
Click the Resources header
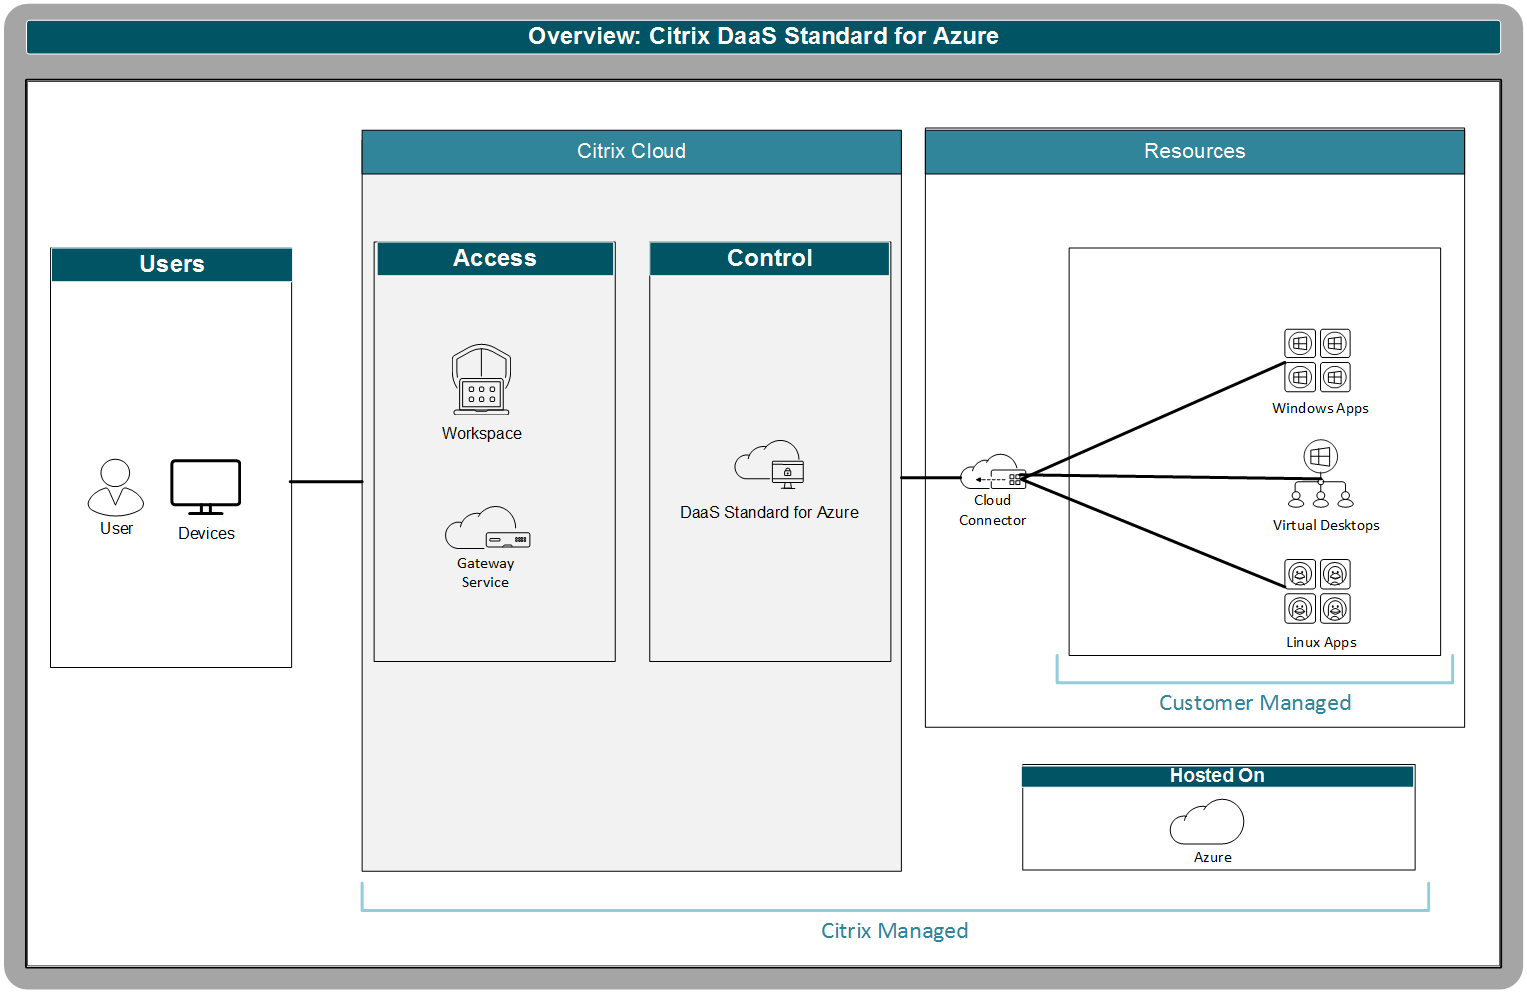1195,151
